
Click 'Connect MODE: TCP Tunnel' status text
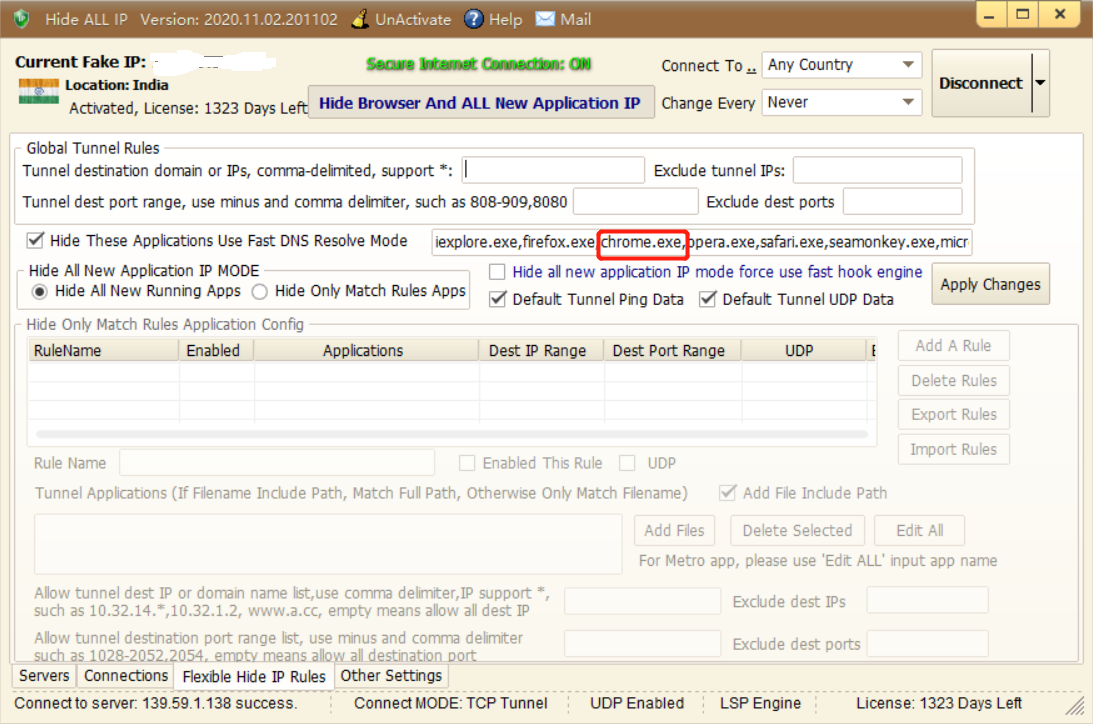coord(450,703)
